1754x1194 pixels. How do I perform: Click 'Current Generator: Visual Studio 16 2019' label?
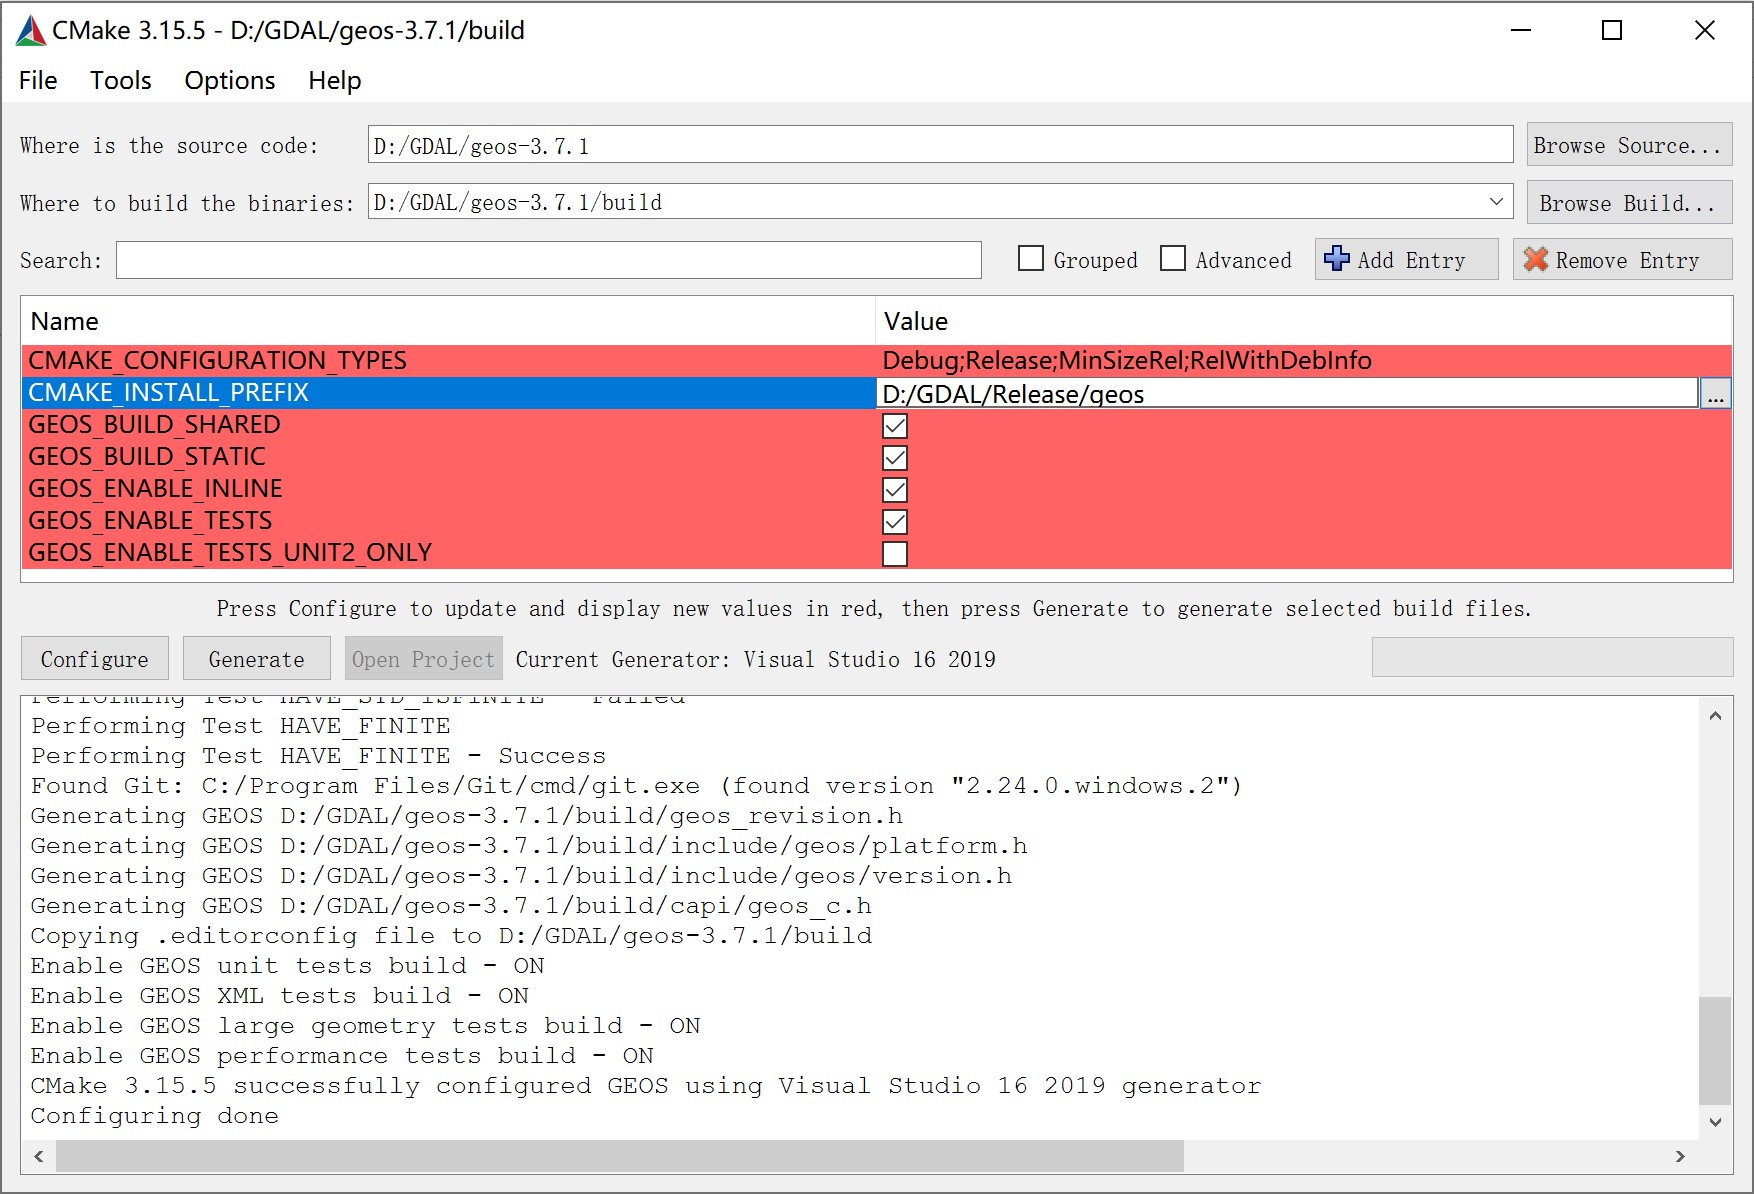[x=756, y=659]
